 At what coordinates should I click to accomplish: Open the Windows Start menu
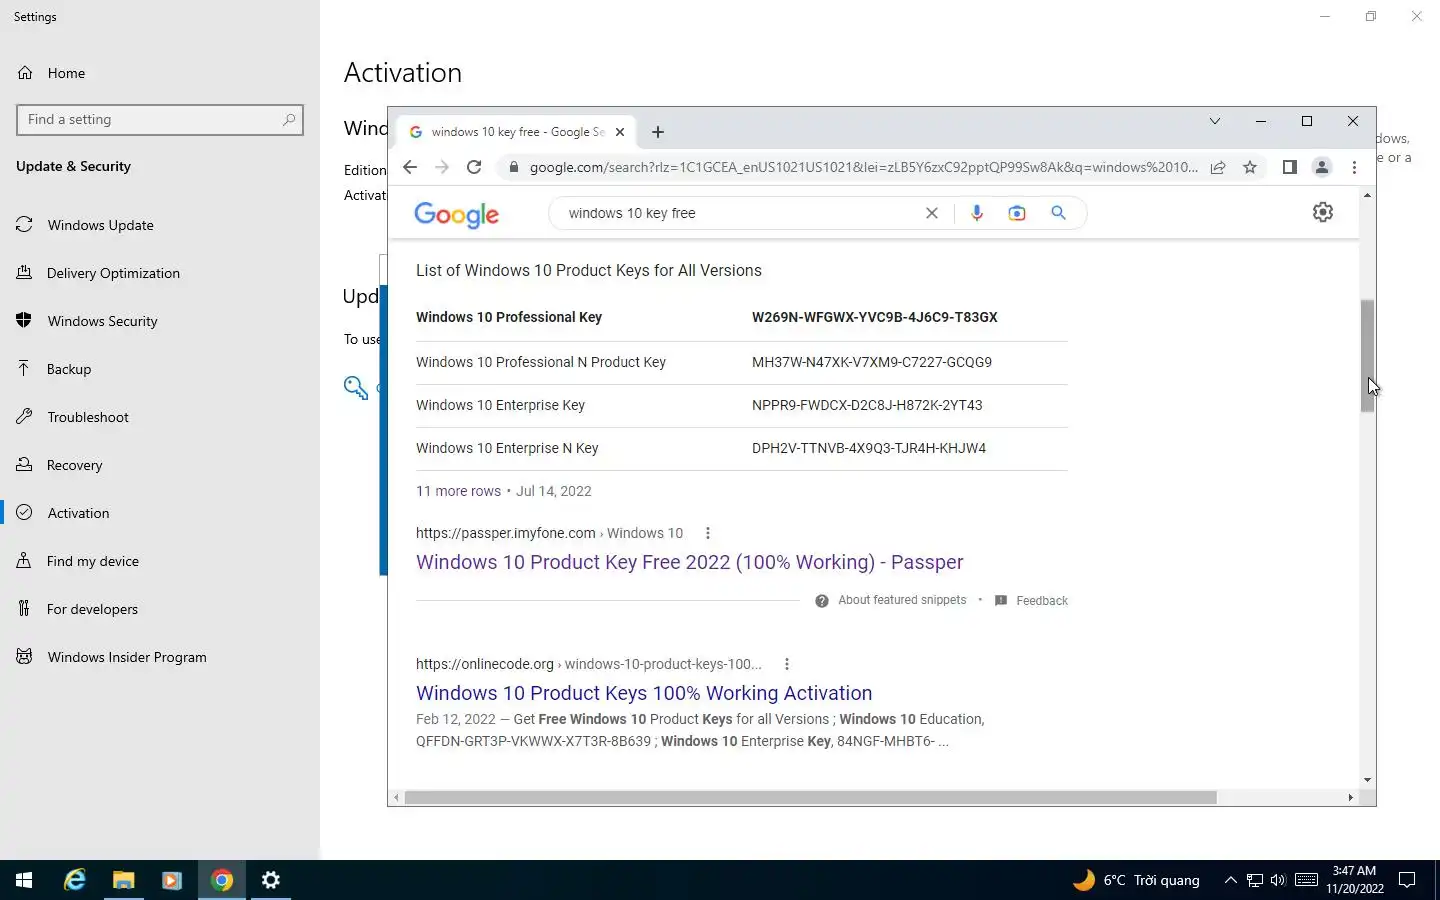click(24, 880)
